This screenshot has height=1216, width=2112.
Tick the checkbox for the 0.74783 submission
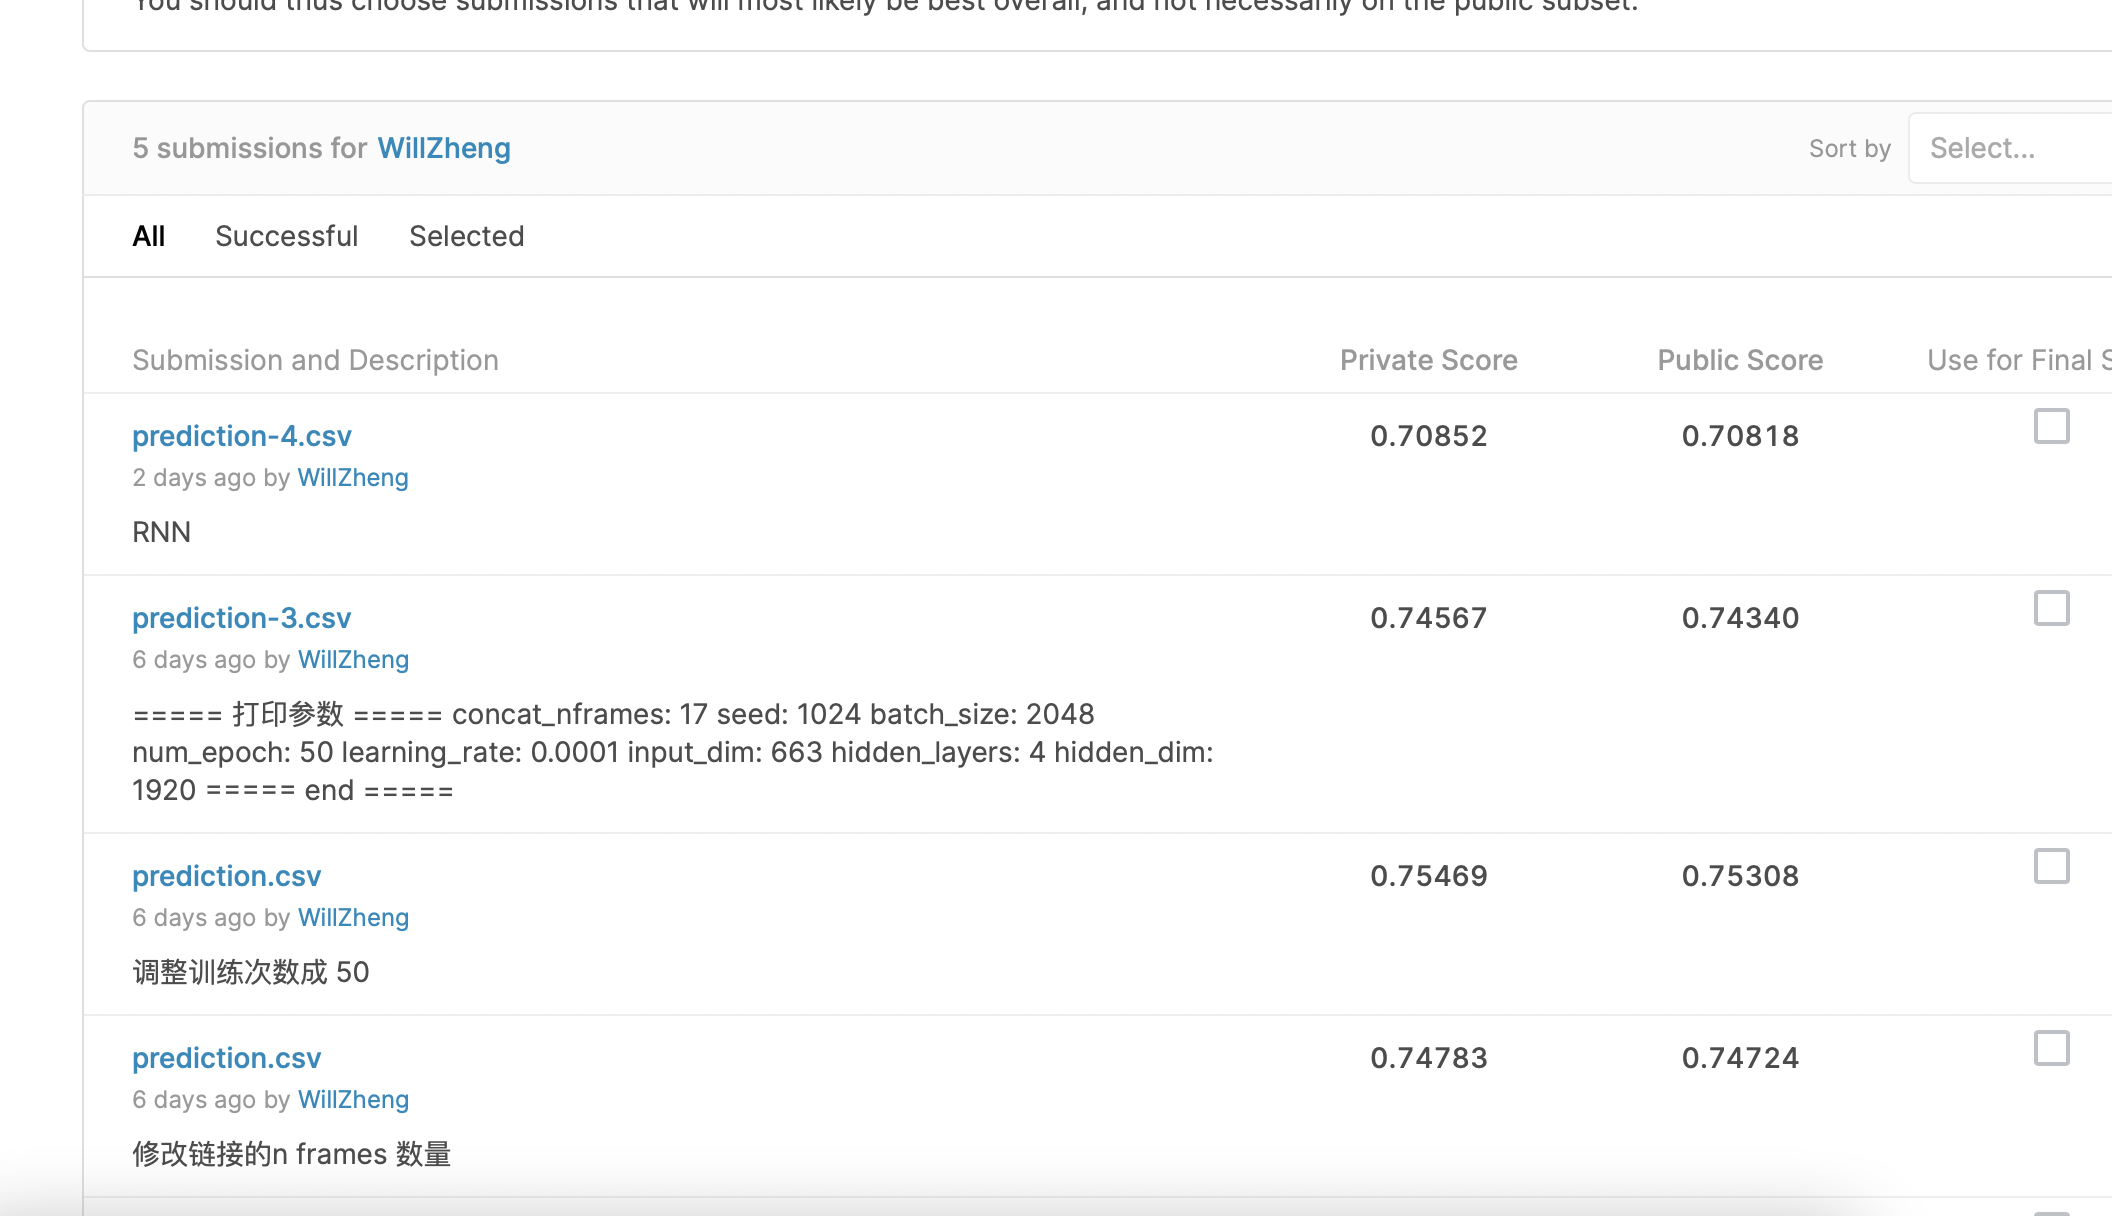(2051, 1049)
